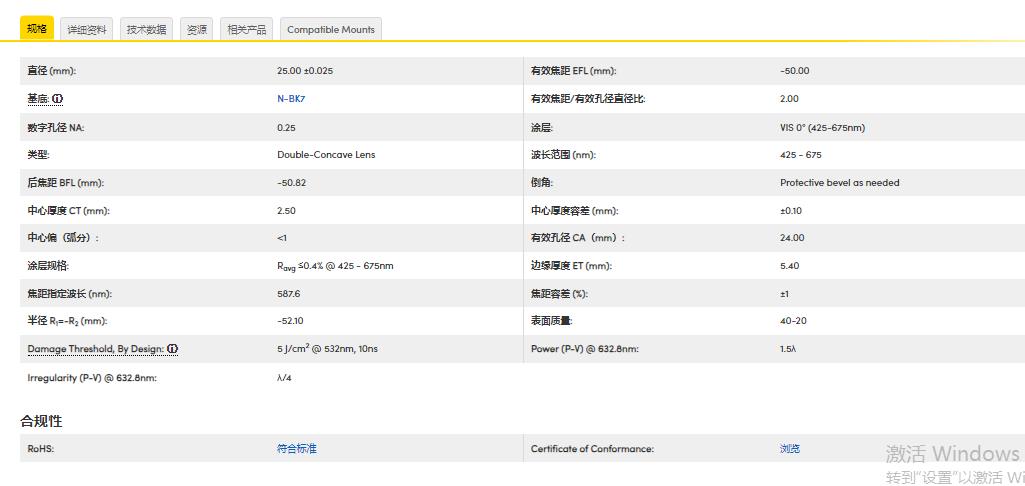
Task: Open the 符合标准 RoHS link
Action: (297, 449)
